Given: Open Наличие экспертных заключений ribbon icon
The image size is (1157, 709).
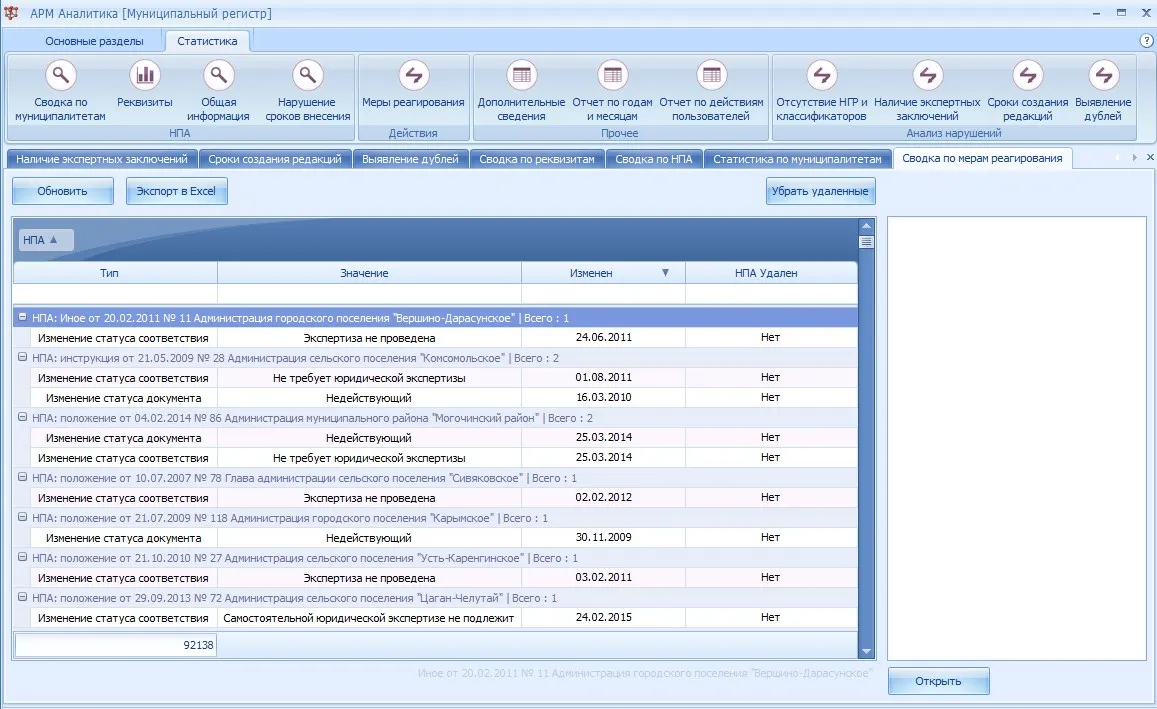Looking at the screenshot, I should (x=928, y=75).
